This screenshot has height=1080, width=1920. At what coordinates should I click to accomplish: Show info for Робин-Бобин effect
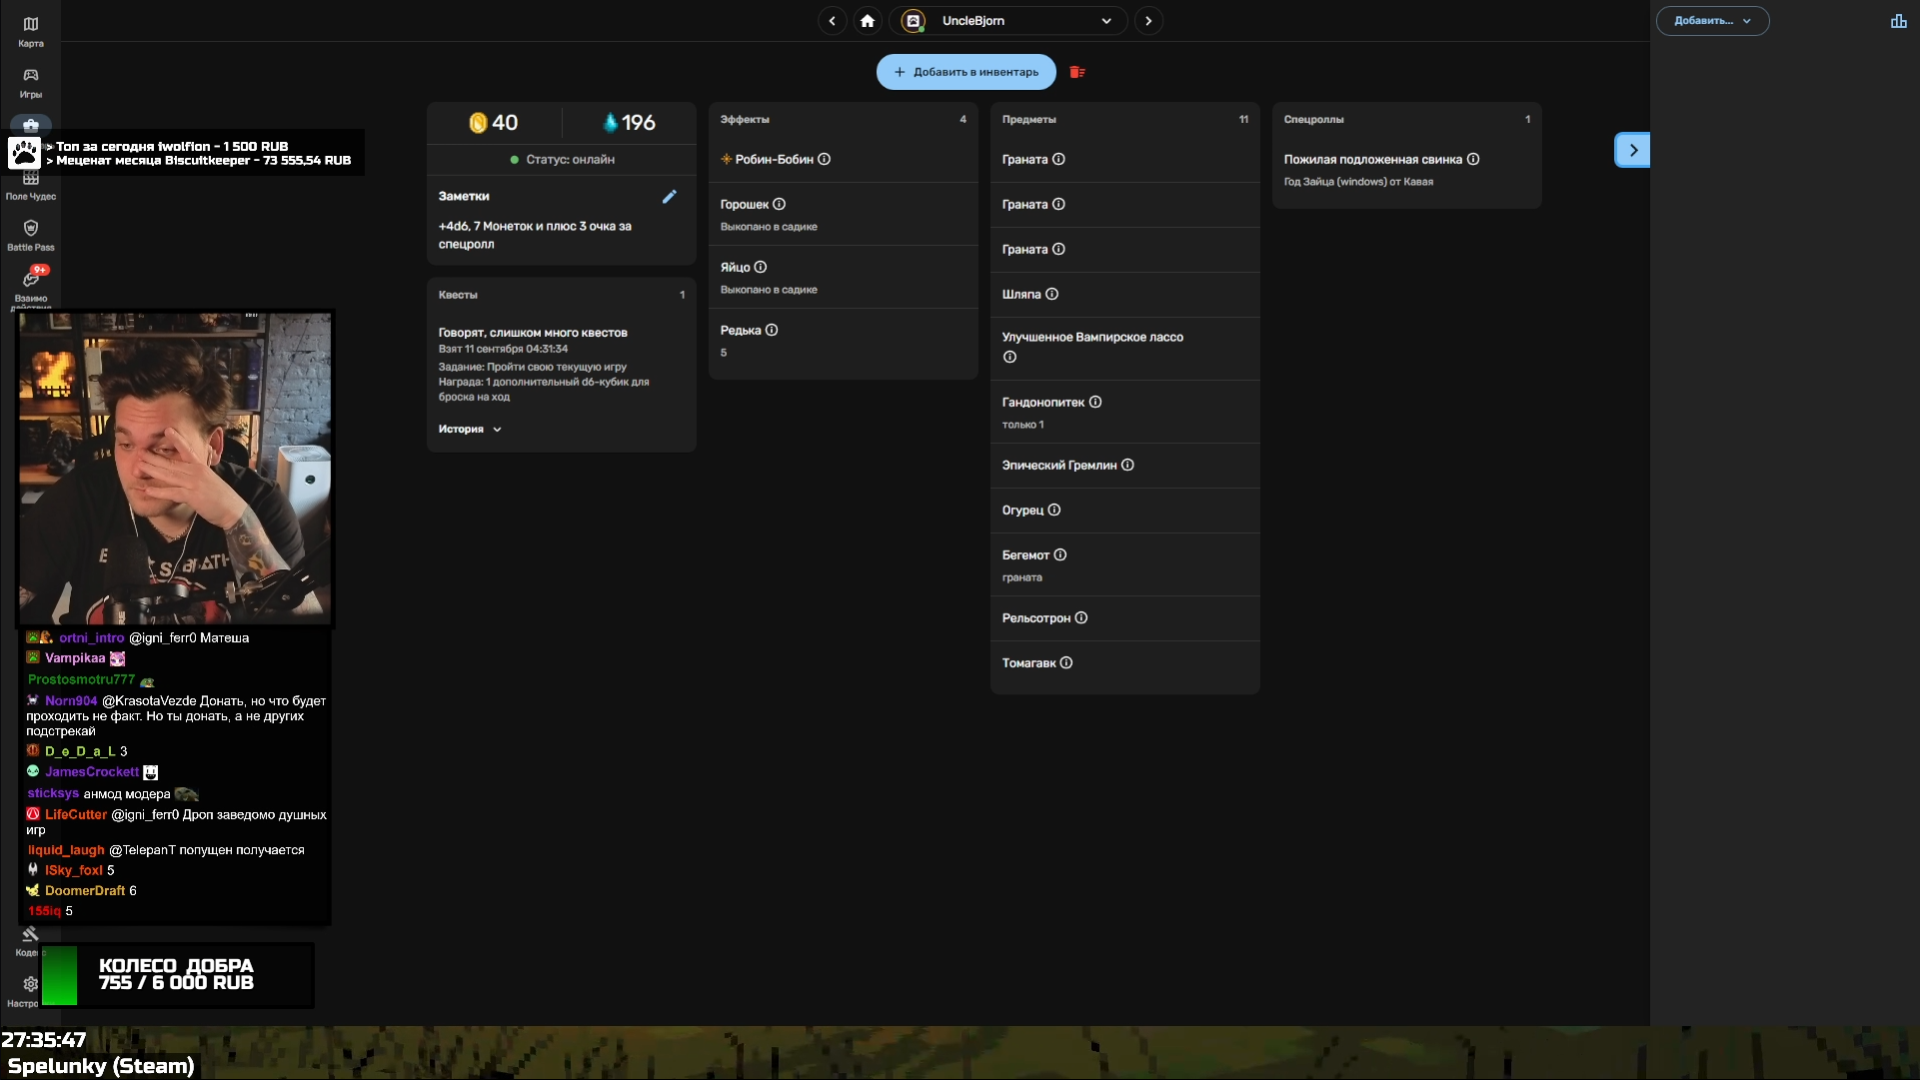pos(824,159)
